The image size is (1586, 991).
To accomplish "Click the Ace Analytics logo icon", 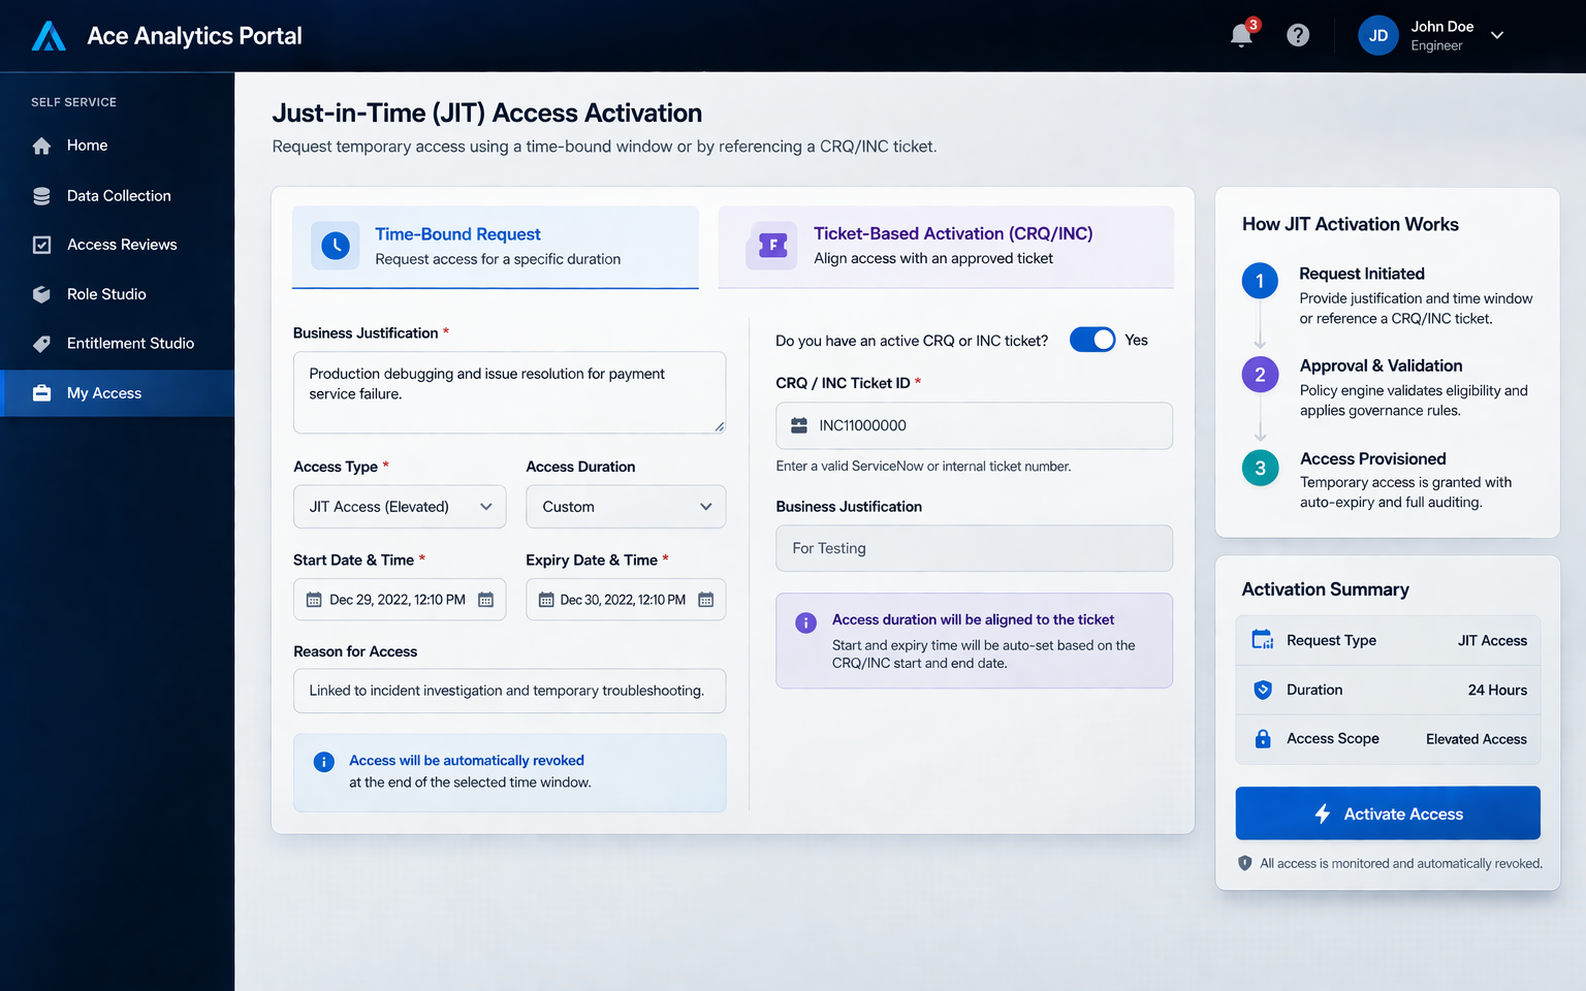I will pos(48,36).
